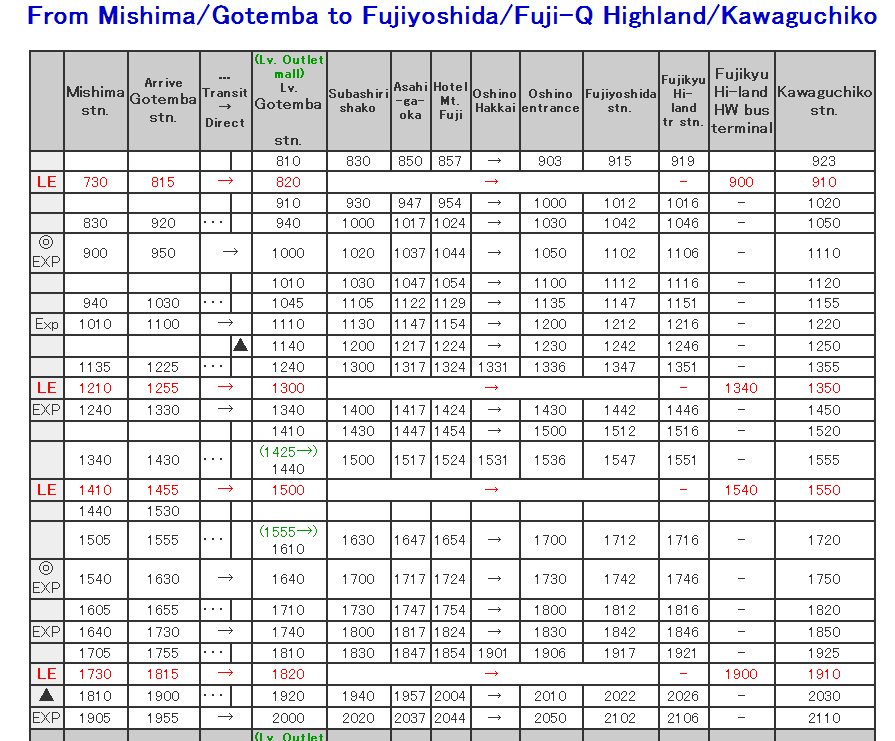The image size is (895, 741).
Task: Click the '2004' Hotel Mt. Fuji time
Action: click(x=450, y=696)
